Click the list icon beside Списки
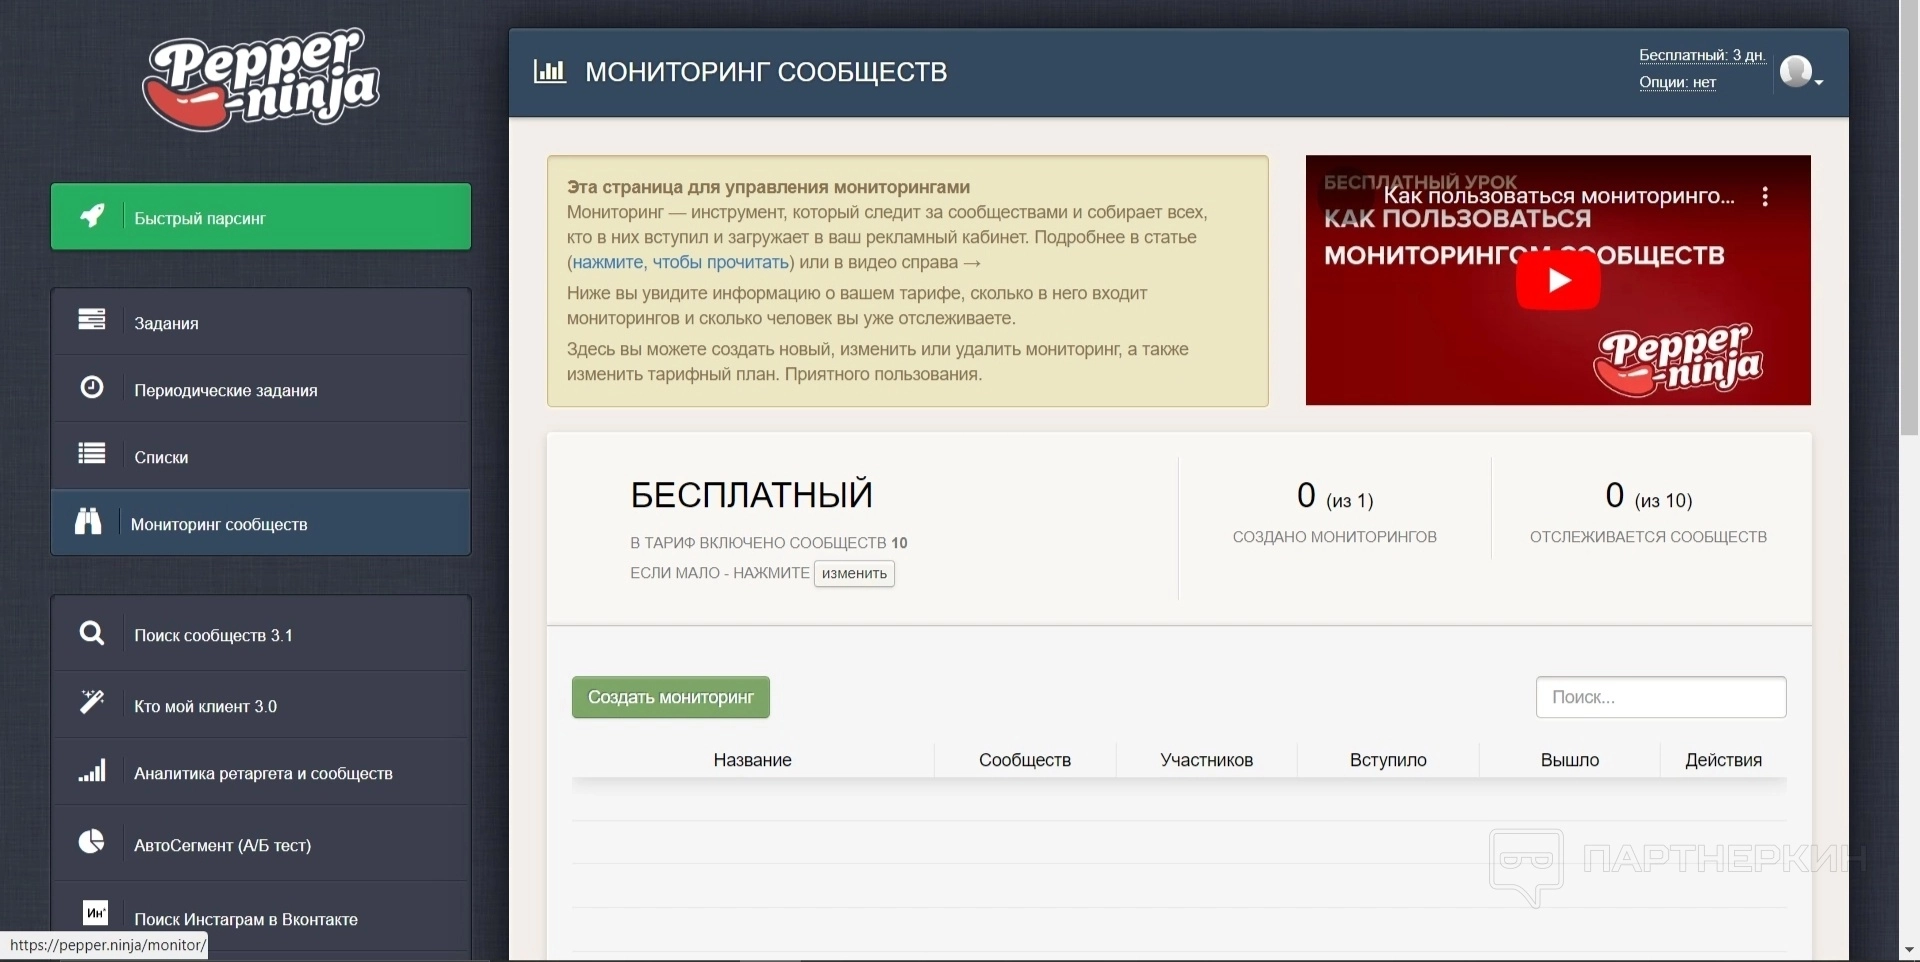This screenshot has width=1920, height=962. pos(92,455)
